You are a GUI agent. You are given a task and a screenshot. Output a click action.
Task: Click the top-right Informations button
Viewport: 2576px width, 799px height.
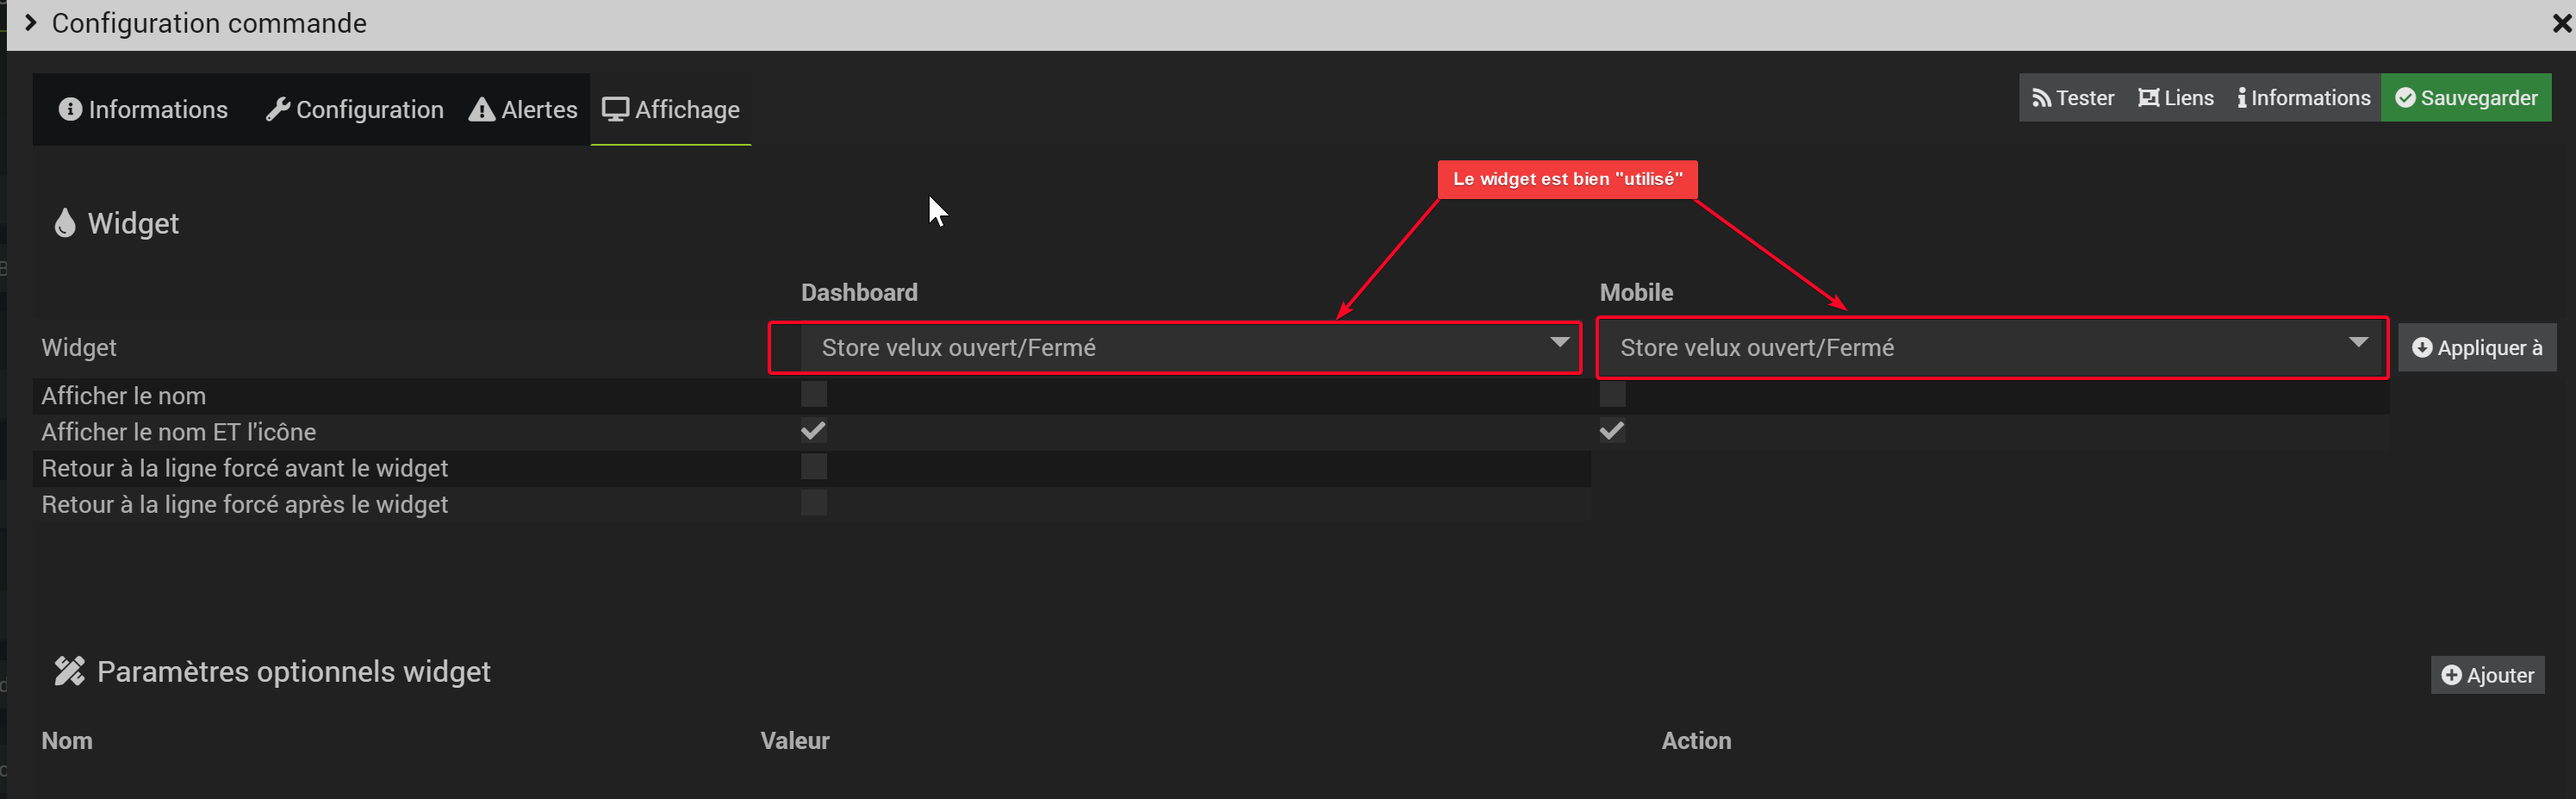(2303, 98)
